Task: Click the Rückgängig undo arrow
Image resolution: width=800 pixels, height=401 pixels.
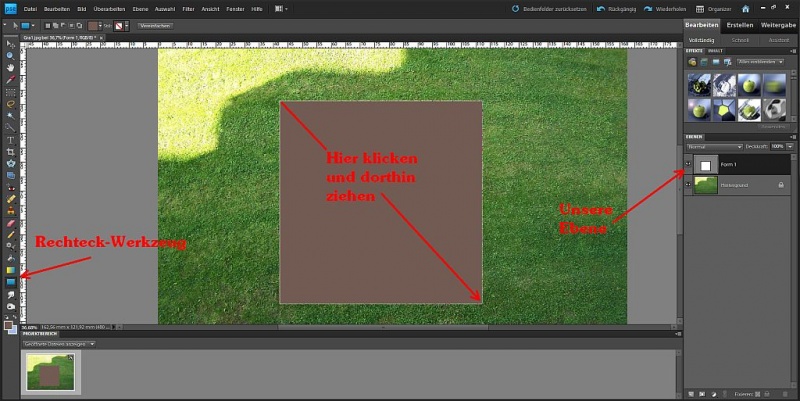Action: coord(599,8)
